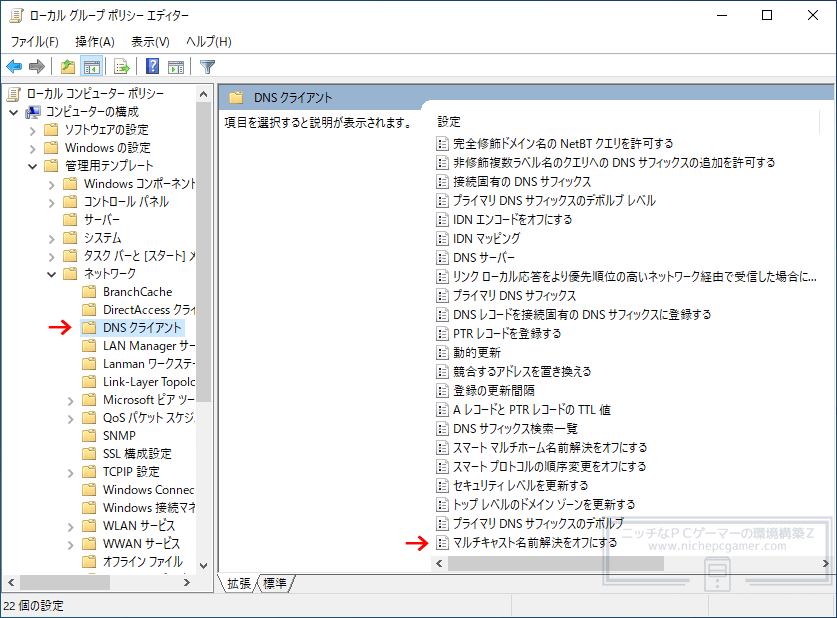Switch to the 標準 tab
837x618 pixels.
point(275,583)
